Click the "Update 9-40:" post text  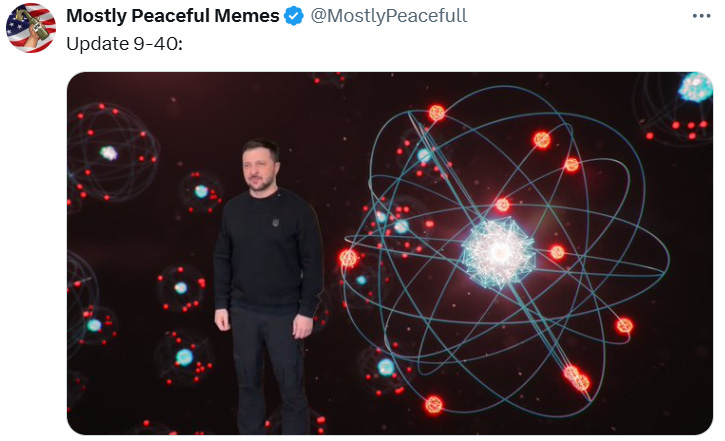click(x=124, y=44)
